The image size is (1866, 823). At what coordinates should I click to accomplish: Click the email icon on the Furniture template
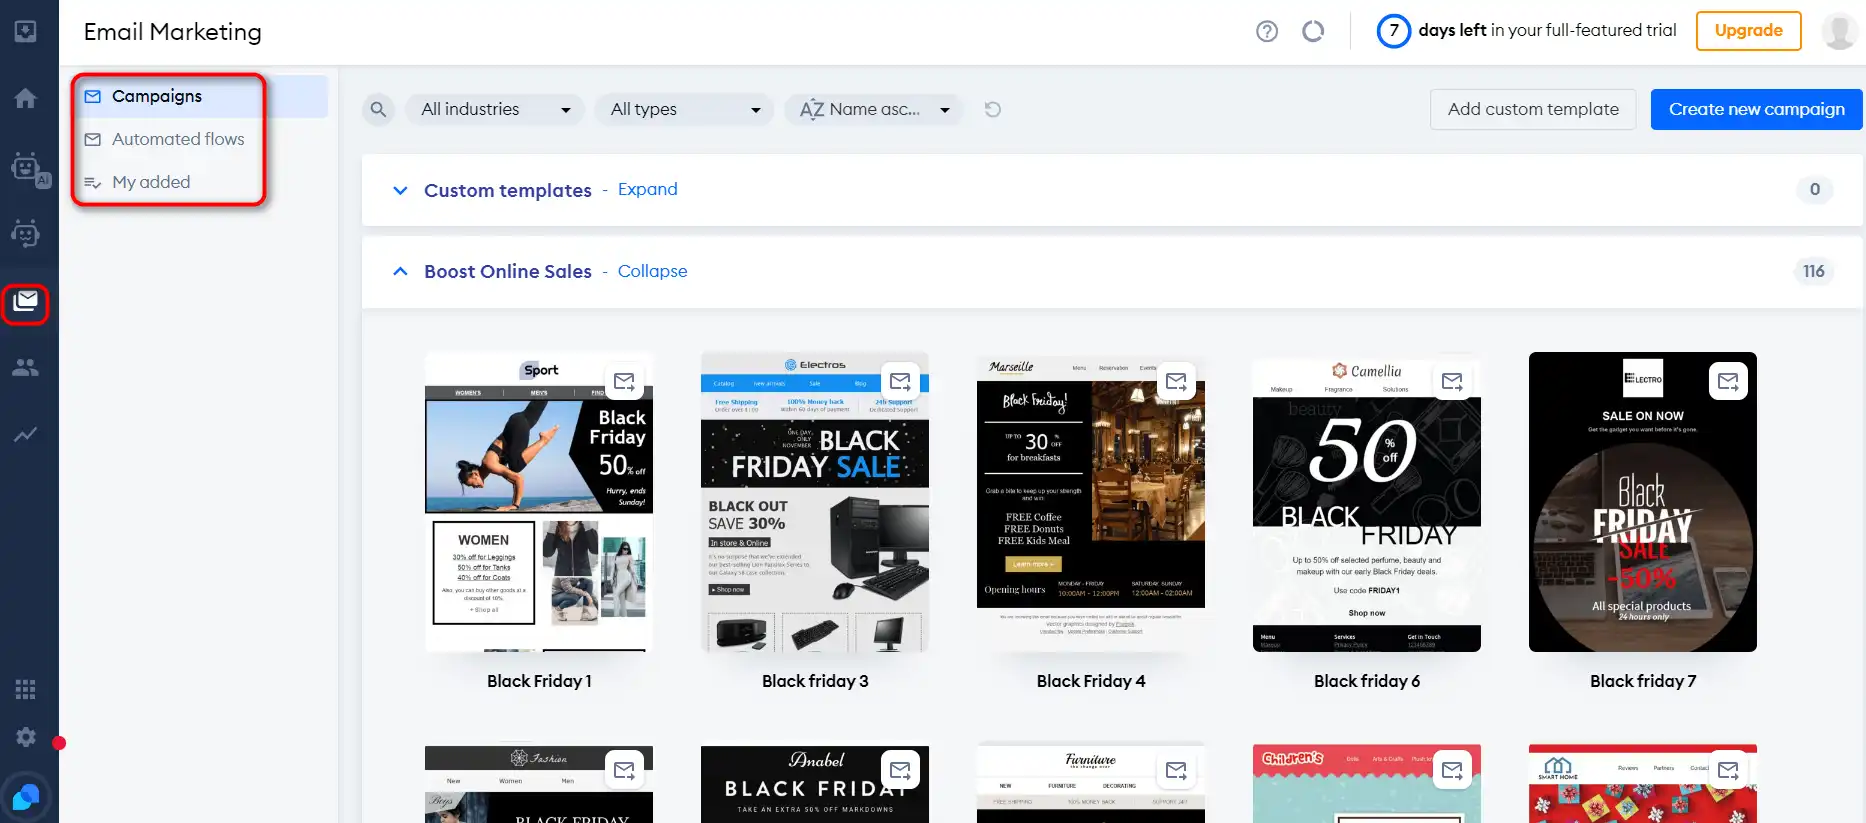click(1176, 770)
